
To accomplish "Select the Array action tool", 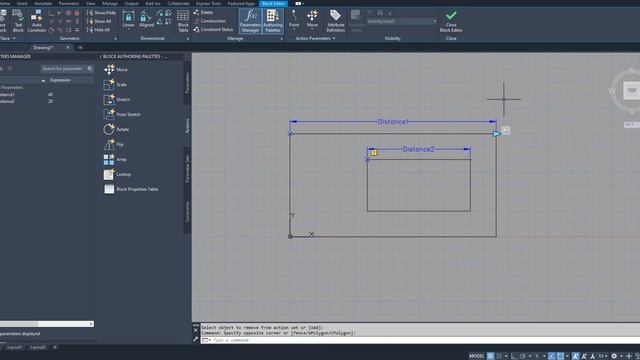I will tap(116, 159).
